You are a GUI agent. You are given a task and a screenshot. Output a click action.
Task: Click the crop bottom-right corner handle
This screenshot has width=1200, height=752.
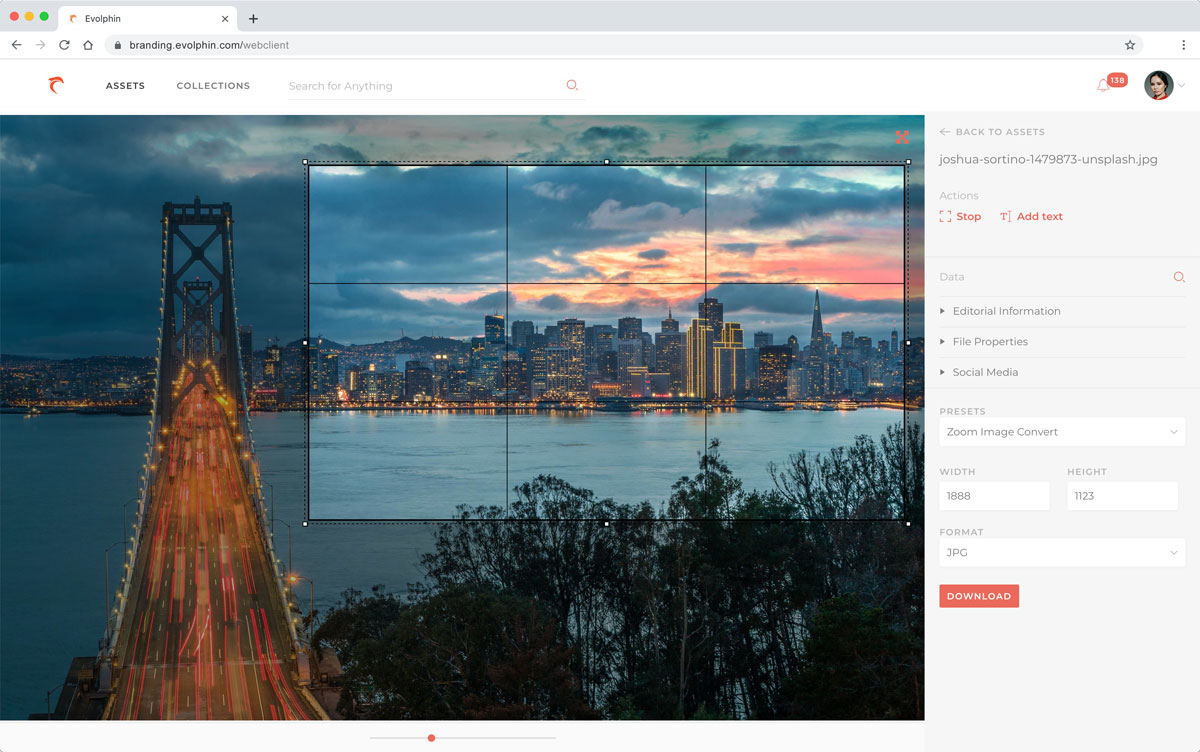click(x=908, y=523)
